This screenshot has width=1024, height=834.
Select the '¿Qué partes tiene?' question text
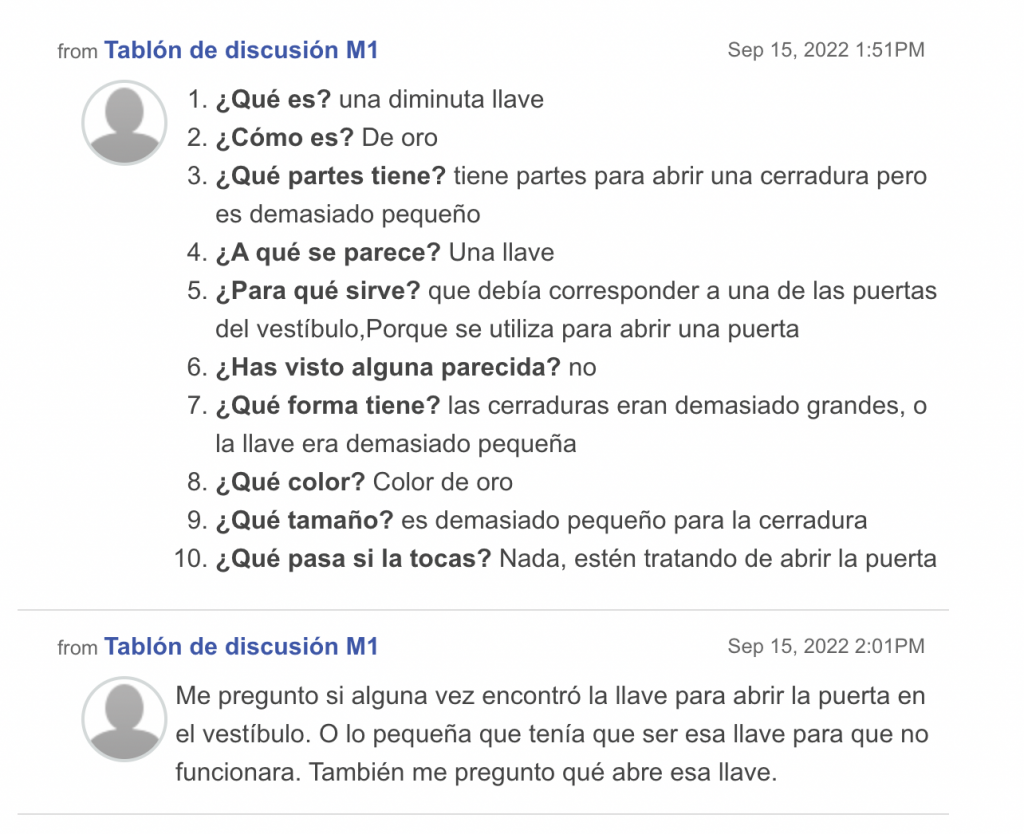click(330, 176)
